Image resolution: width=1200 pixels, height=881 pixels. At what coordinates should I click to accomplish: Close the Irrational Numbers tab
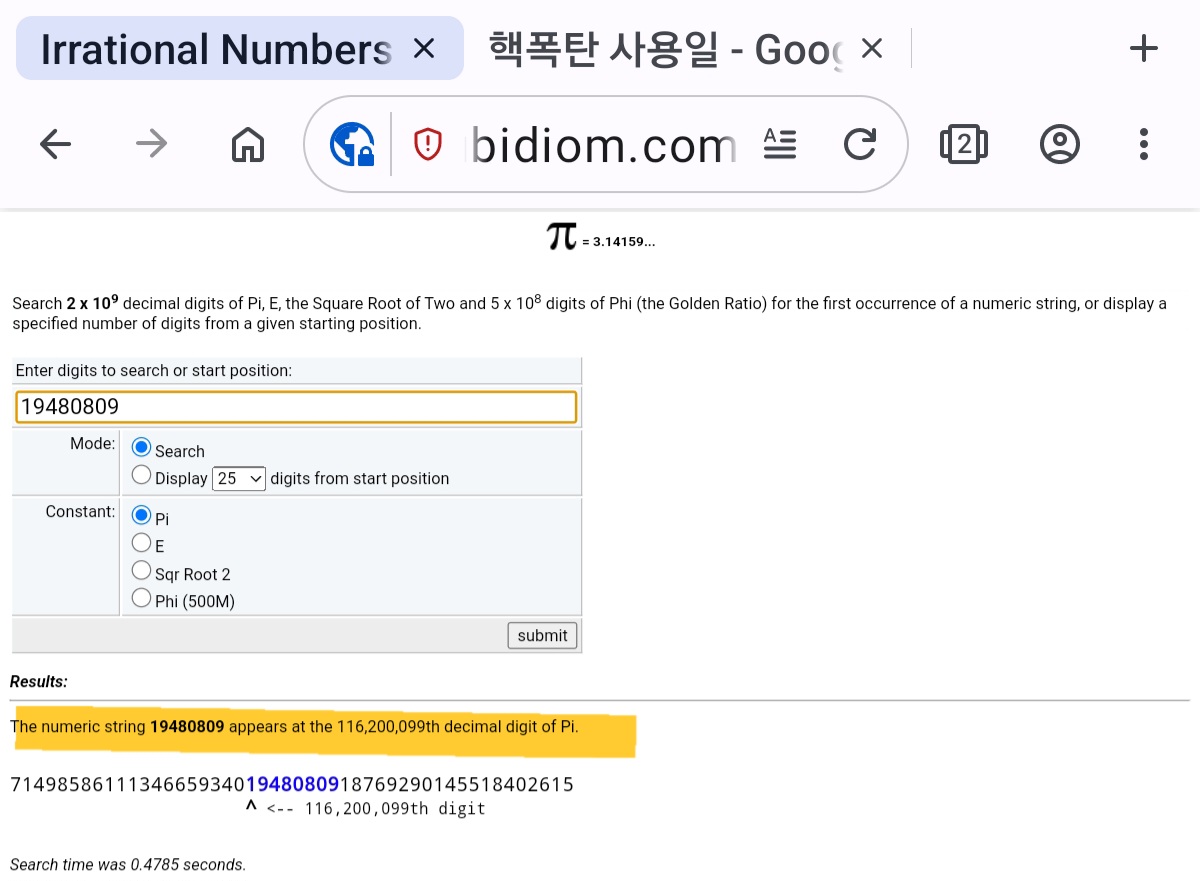[424, 48]
